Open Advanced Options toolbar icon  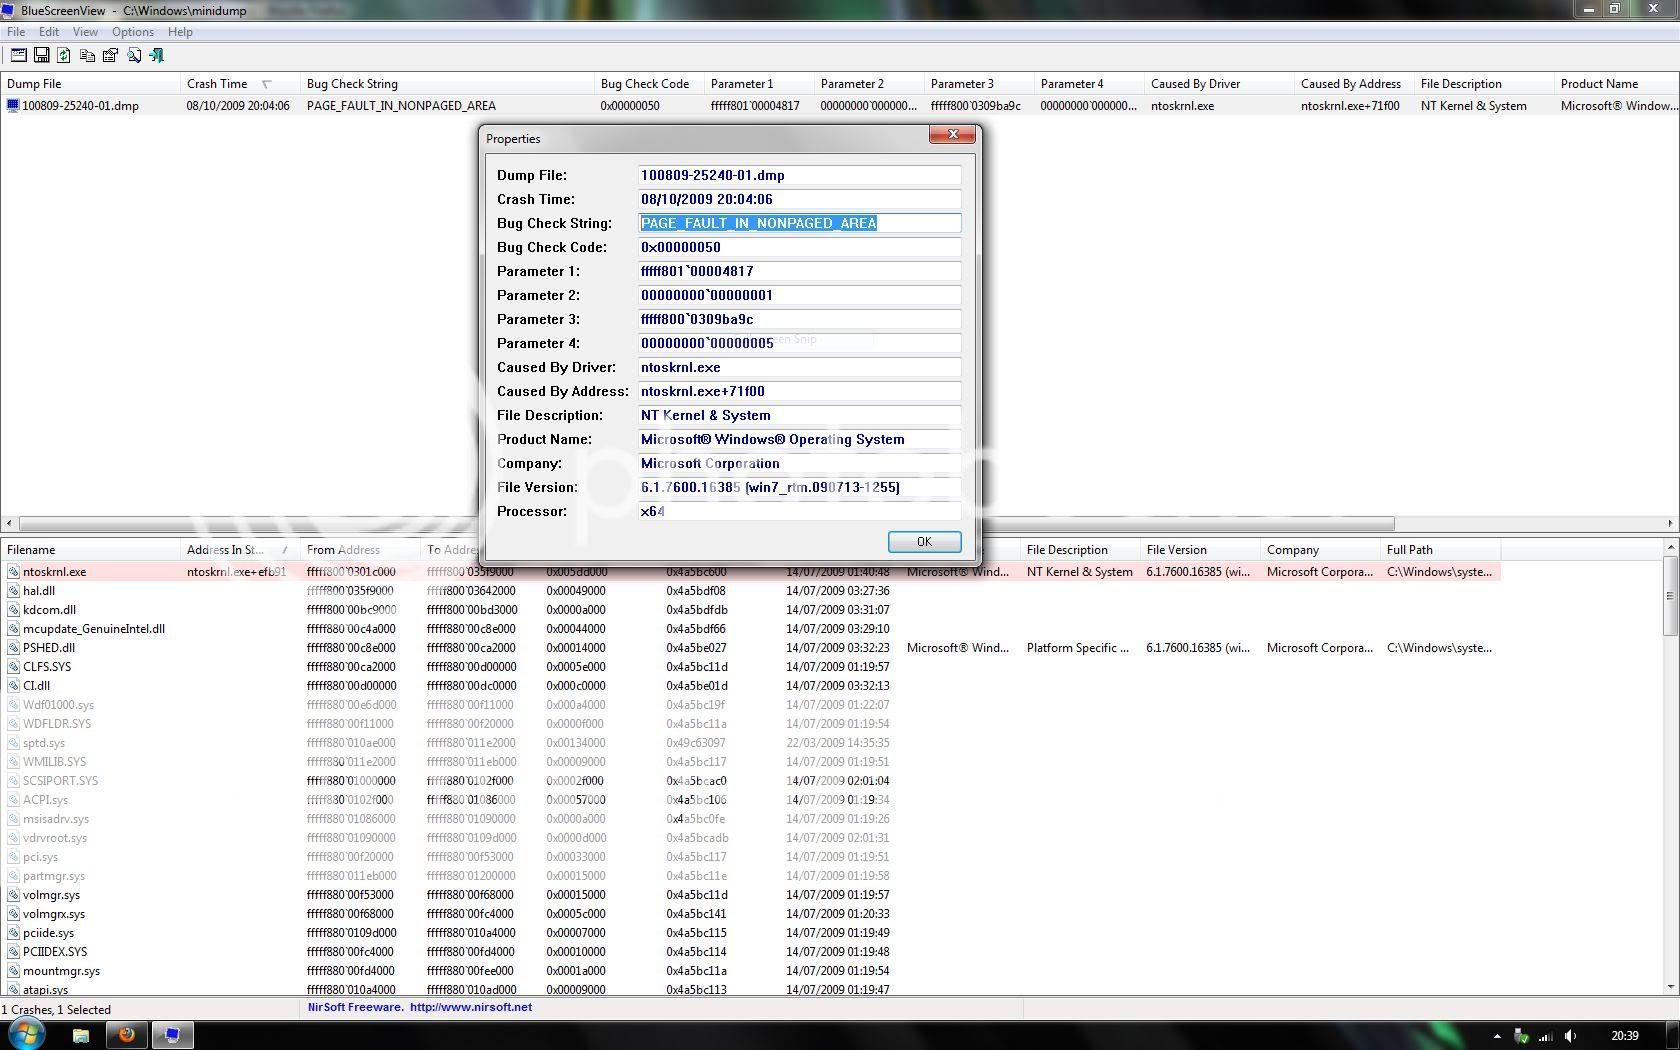19,56
